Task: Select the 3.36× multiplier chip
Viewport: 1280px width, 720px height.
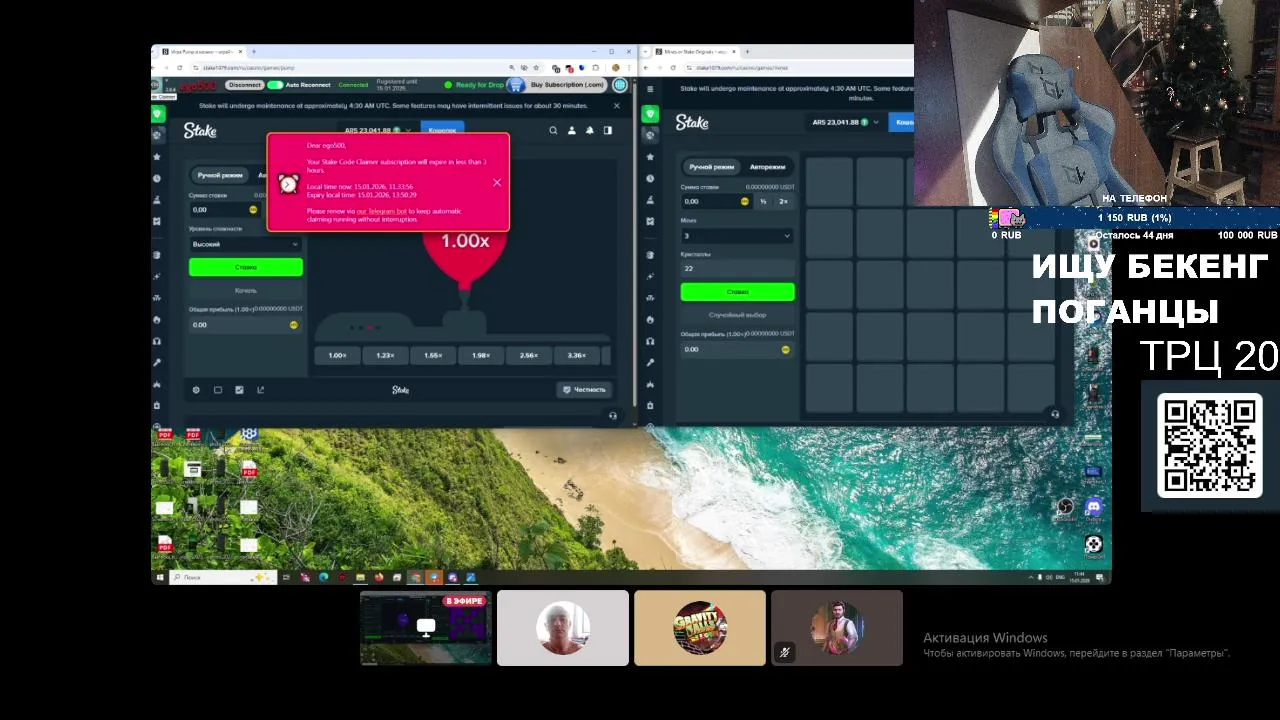Action: click(x=577, y=356)
